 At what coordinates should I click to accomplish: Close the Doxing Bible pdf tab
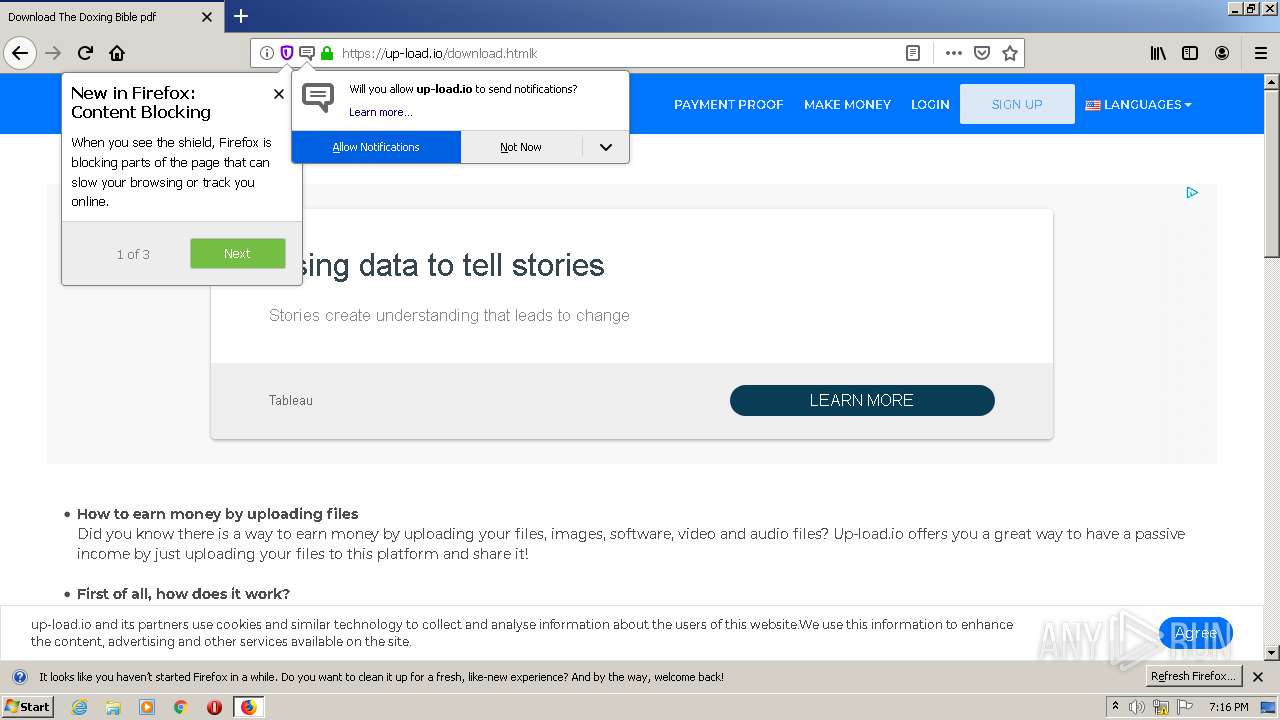(207, 17)
